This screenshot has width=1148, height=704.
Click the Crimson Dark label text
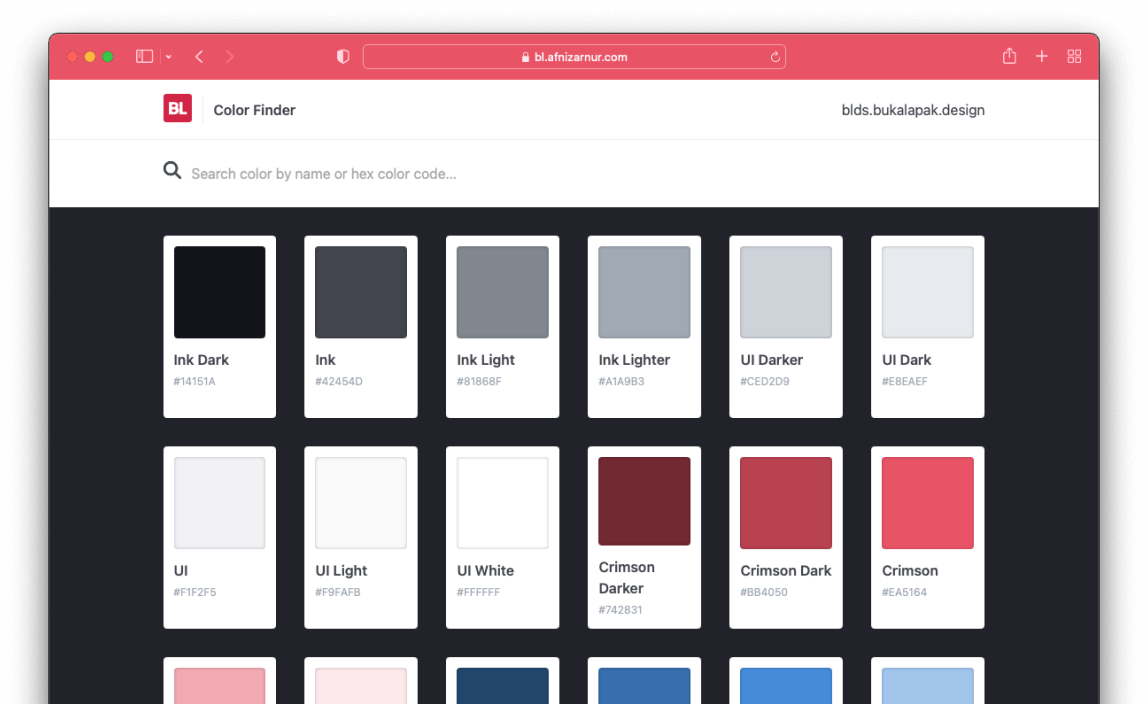pyautogui.click(x=786, y=571)
